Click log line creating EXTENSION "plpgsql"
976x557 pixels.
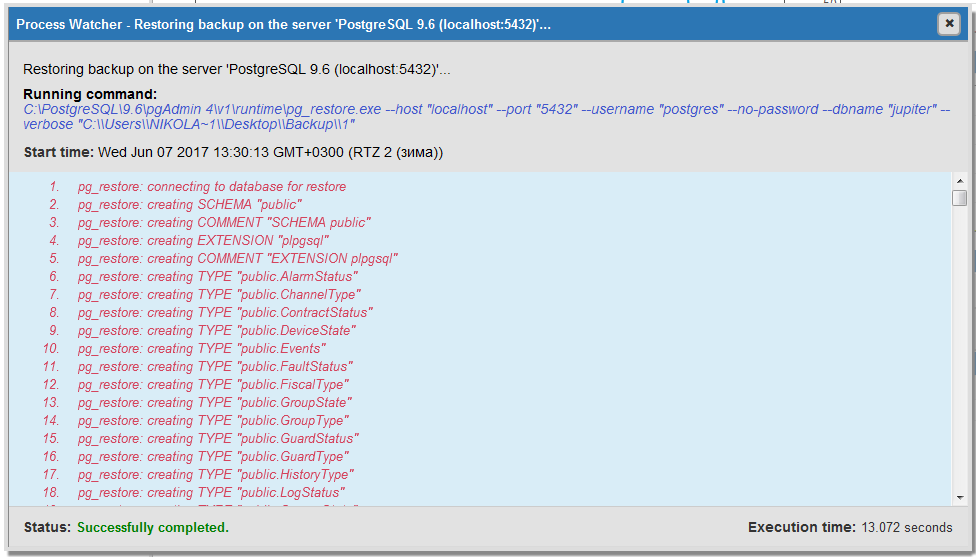[x=204, y=241]
